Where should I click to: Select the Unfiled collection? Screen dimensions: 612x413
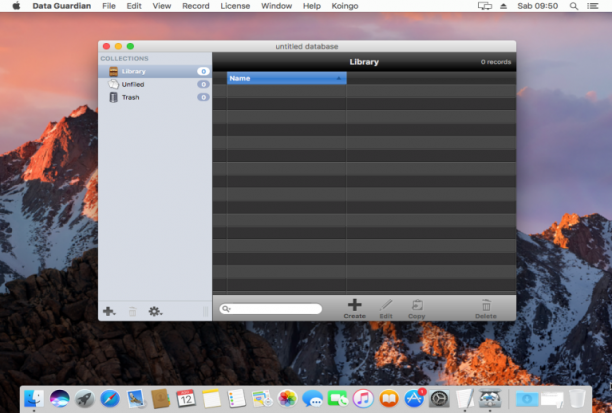click(155, 84)
